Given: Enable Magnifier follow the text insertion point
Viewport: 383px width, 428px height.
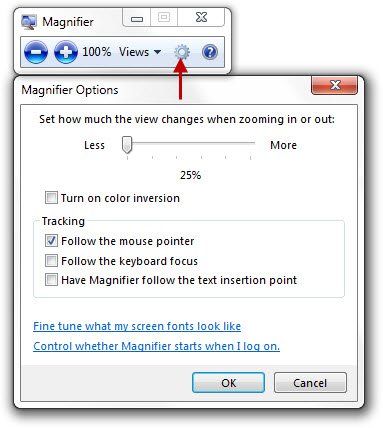Looking at the screenshot, I should click(x=51, y=280).
